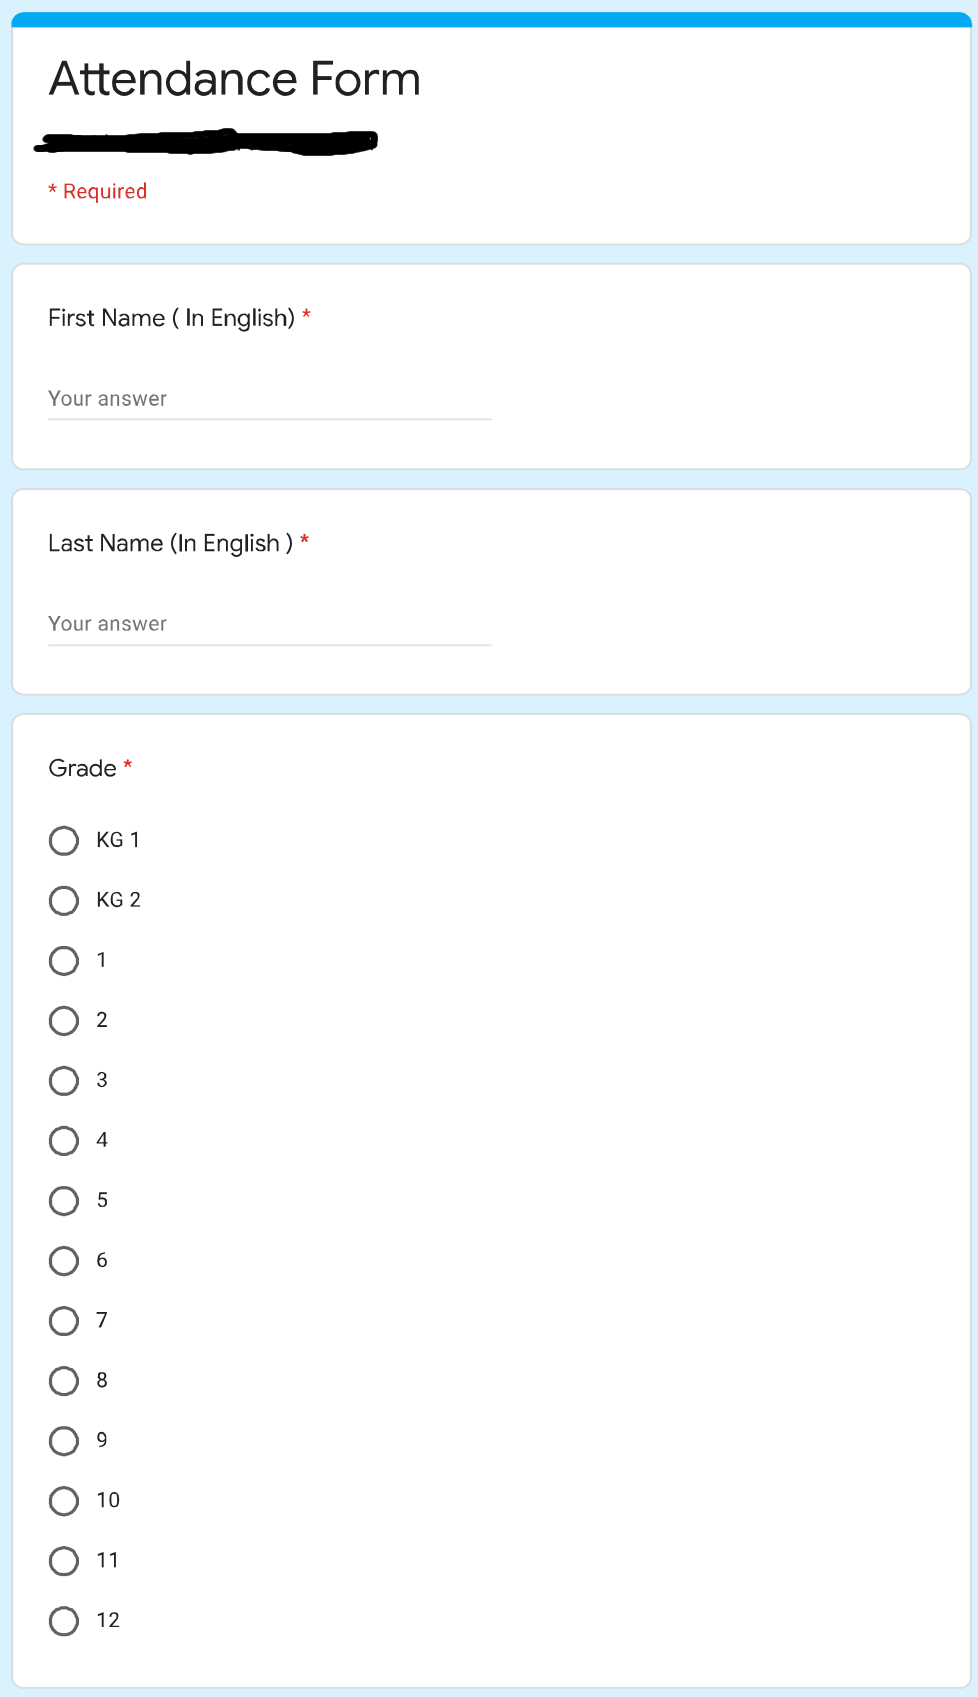Choose grade 4 option
Viewport: 978px width, 1697px height.
click(x=64, y=1140)
